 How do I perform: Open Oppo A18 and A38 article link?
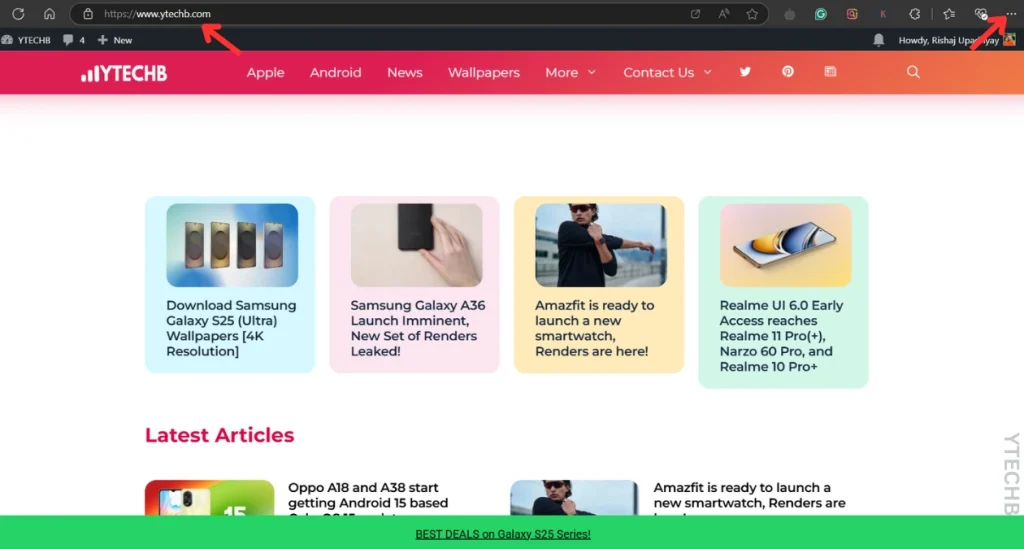pos(368,499)
